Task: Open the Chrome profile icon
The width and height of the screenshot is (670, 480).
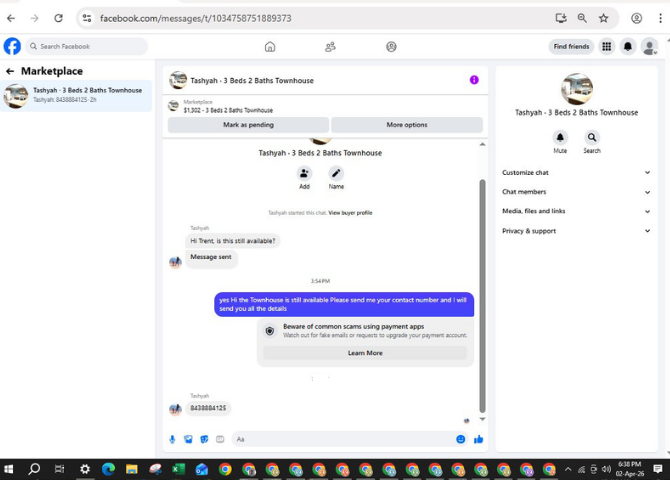Action: pyautogui.click(x=637, y=18)
